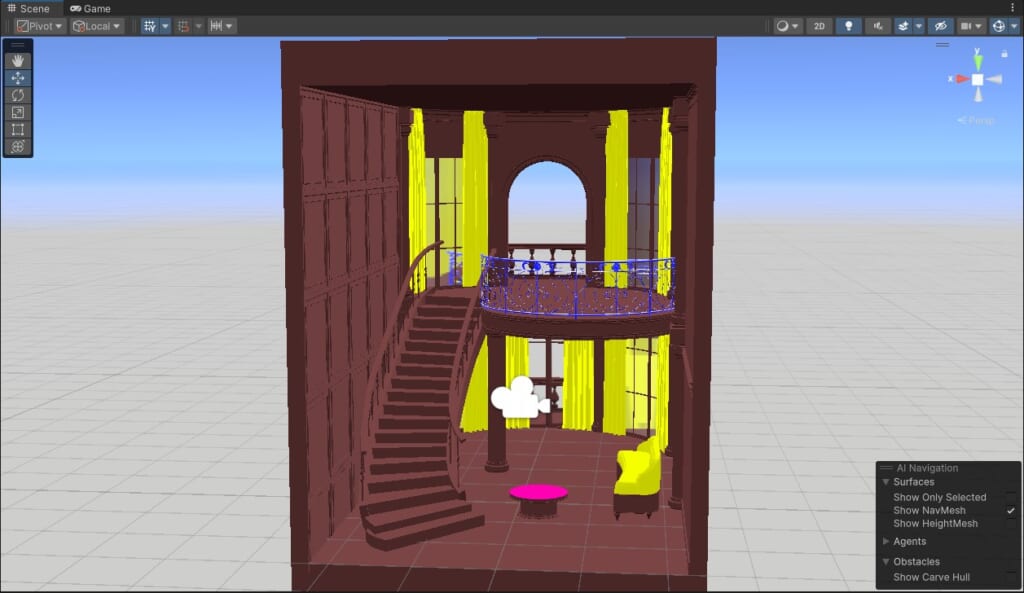Image resolution: width=1024 pixels, height=593 pixels.
Task: Expand the Agents section
Action: pyautogui.click(x=886, y=541)
